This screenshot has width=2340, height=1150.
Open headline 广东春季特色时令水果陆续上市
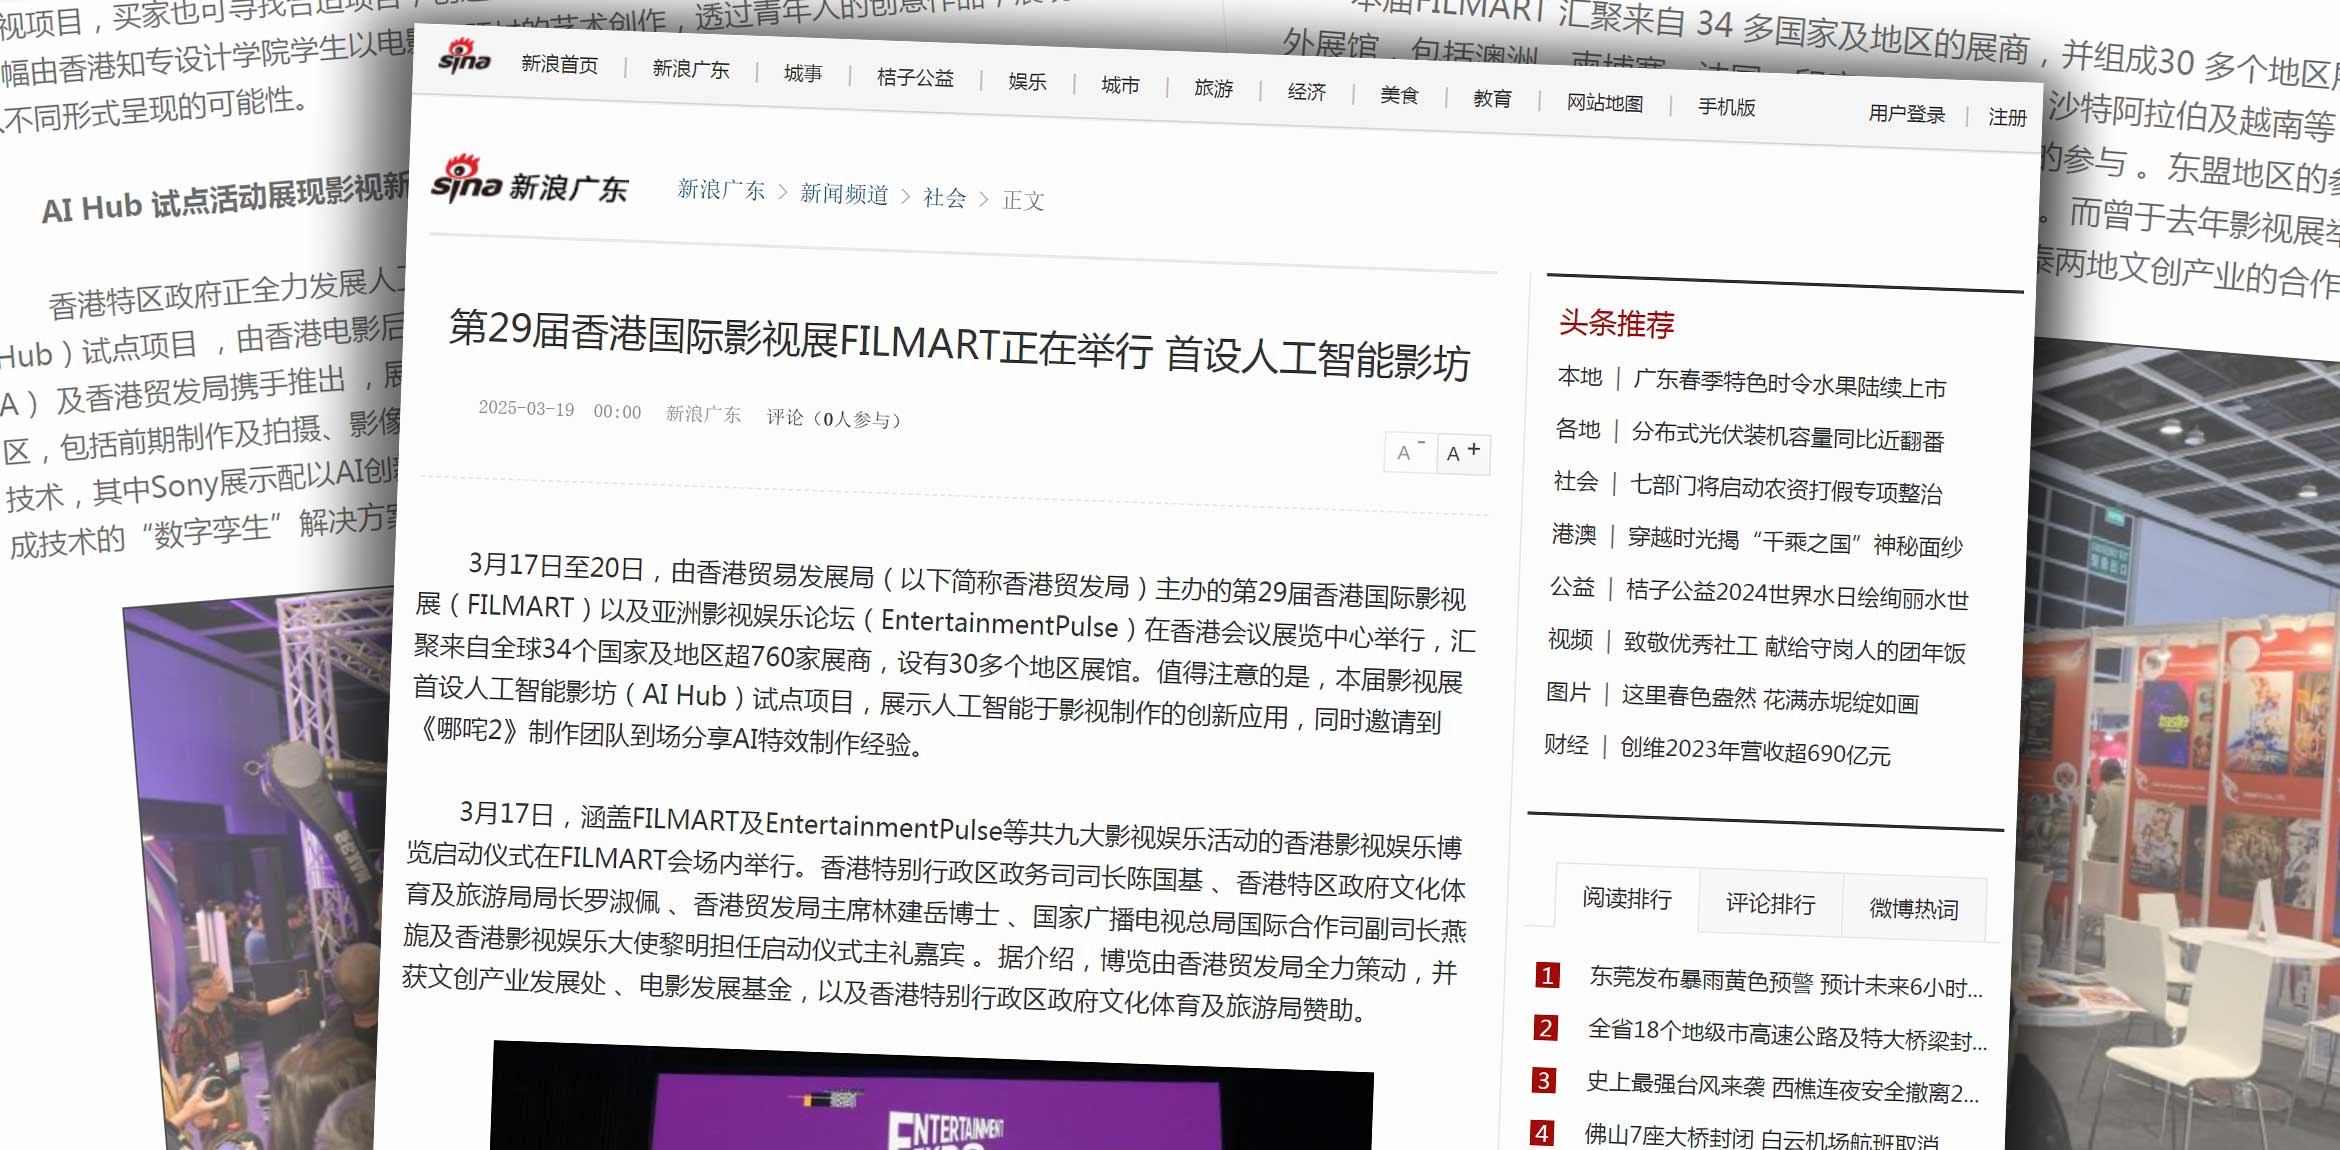pos(1789,384)
